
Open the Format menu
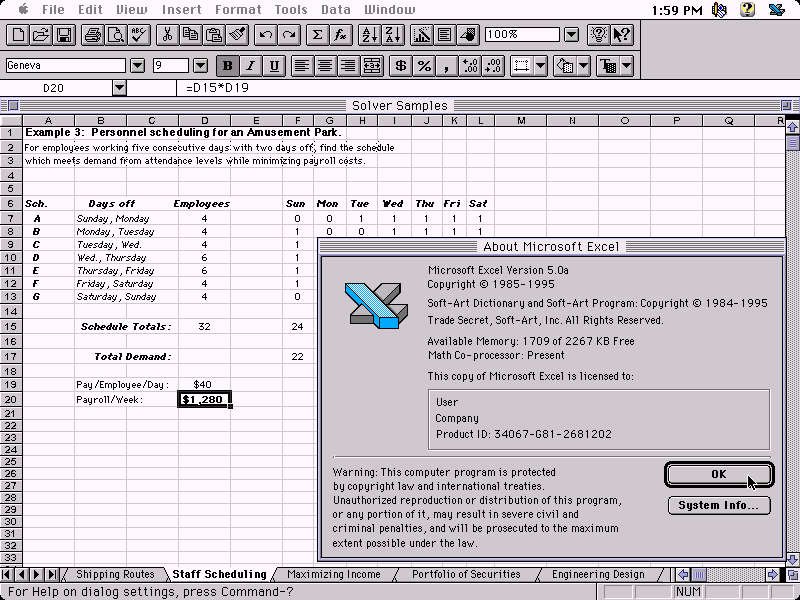coord(238,10)
